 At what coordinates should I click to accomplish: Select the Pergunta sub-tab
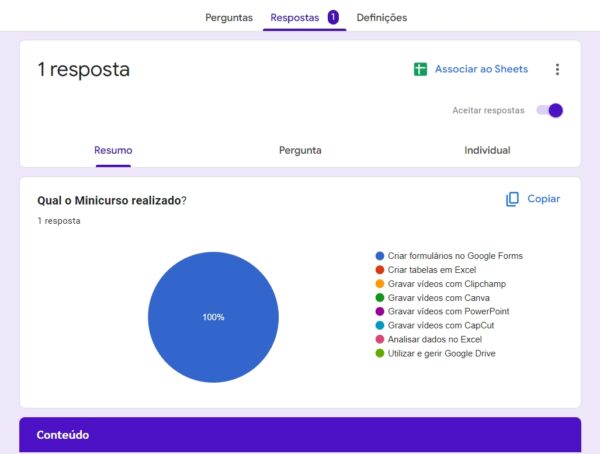(300, 150)
